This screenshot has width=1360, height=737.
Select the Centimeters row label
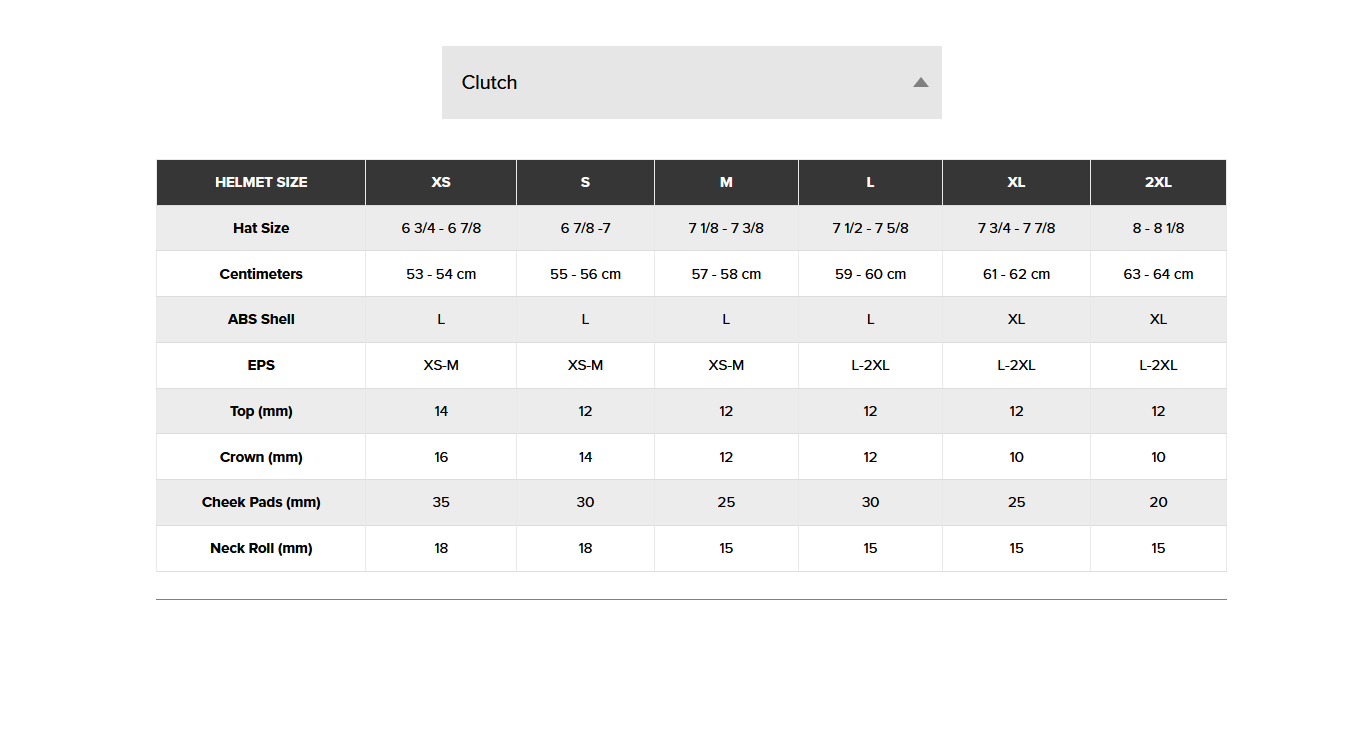pos(261,274)
